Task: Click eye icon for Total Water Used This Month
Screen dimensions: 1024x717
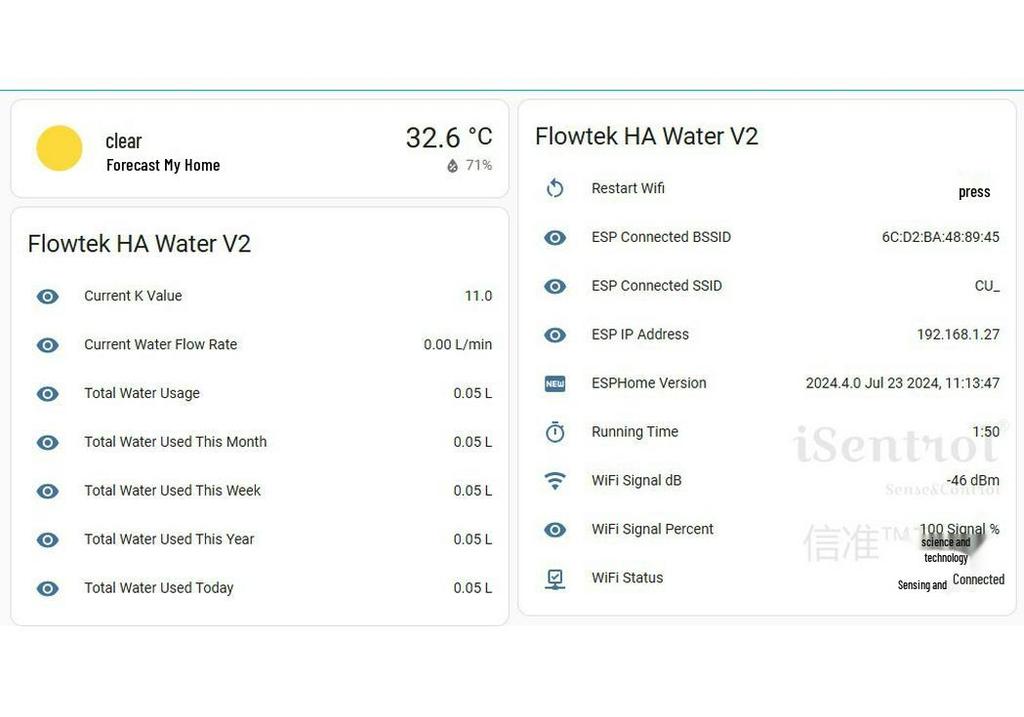Action: pyautogui.click(x=48, y=443)
